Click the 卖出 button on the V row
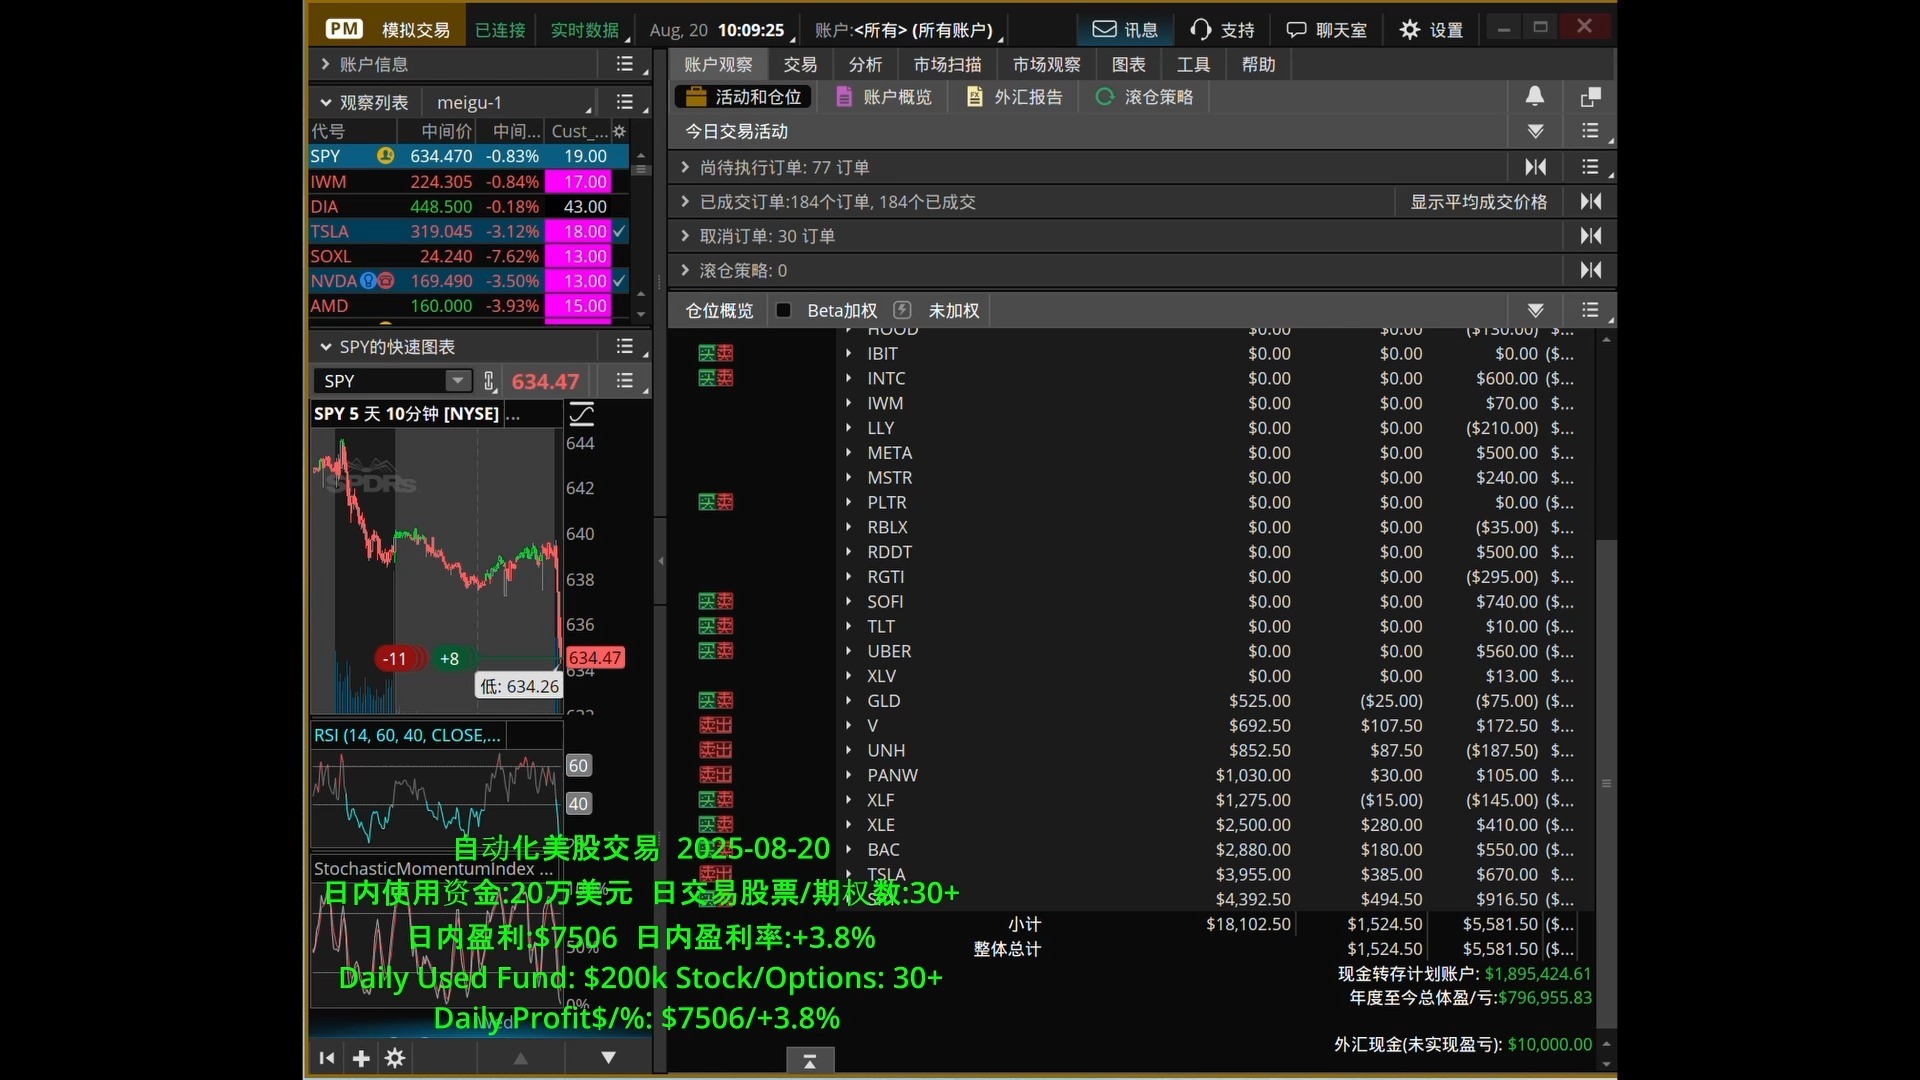The image size is (1920, 1080). pyautogui.click(x=716, y=725)
